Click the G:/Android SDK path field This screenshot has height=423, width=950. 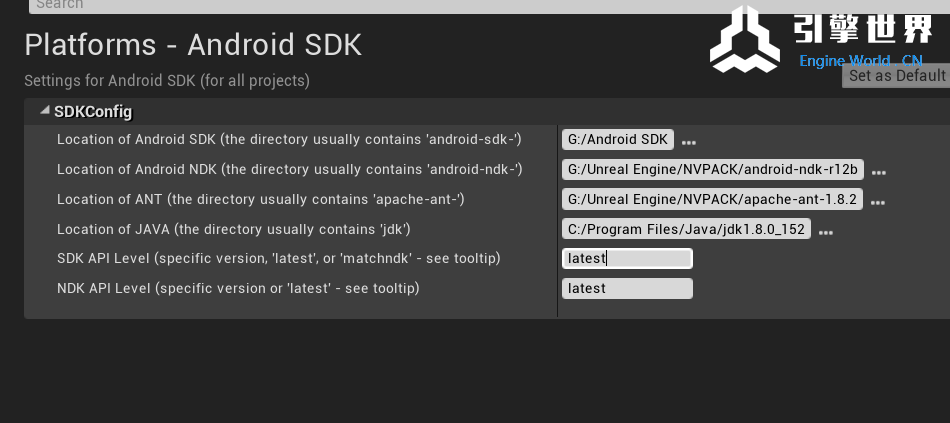[x=618, y=139]
